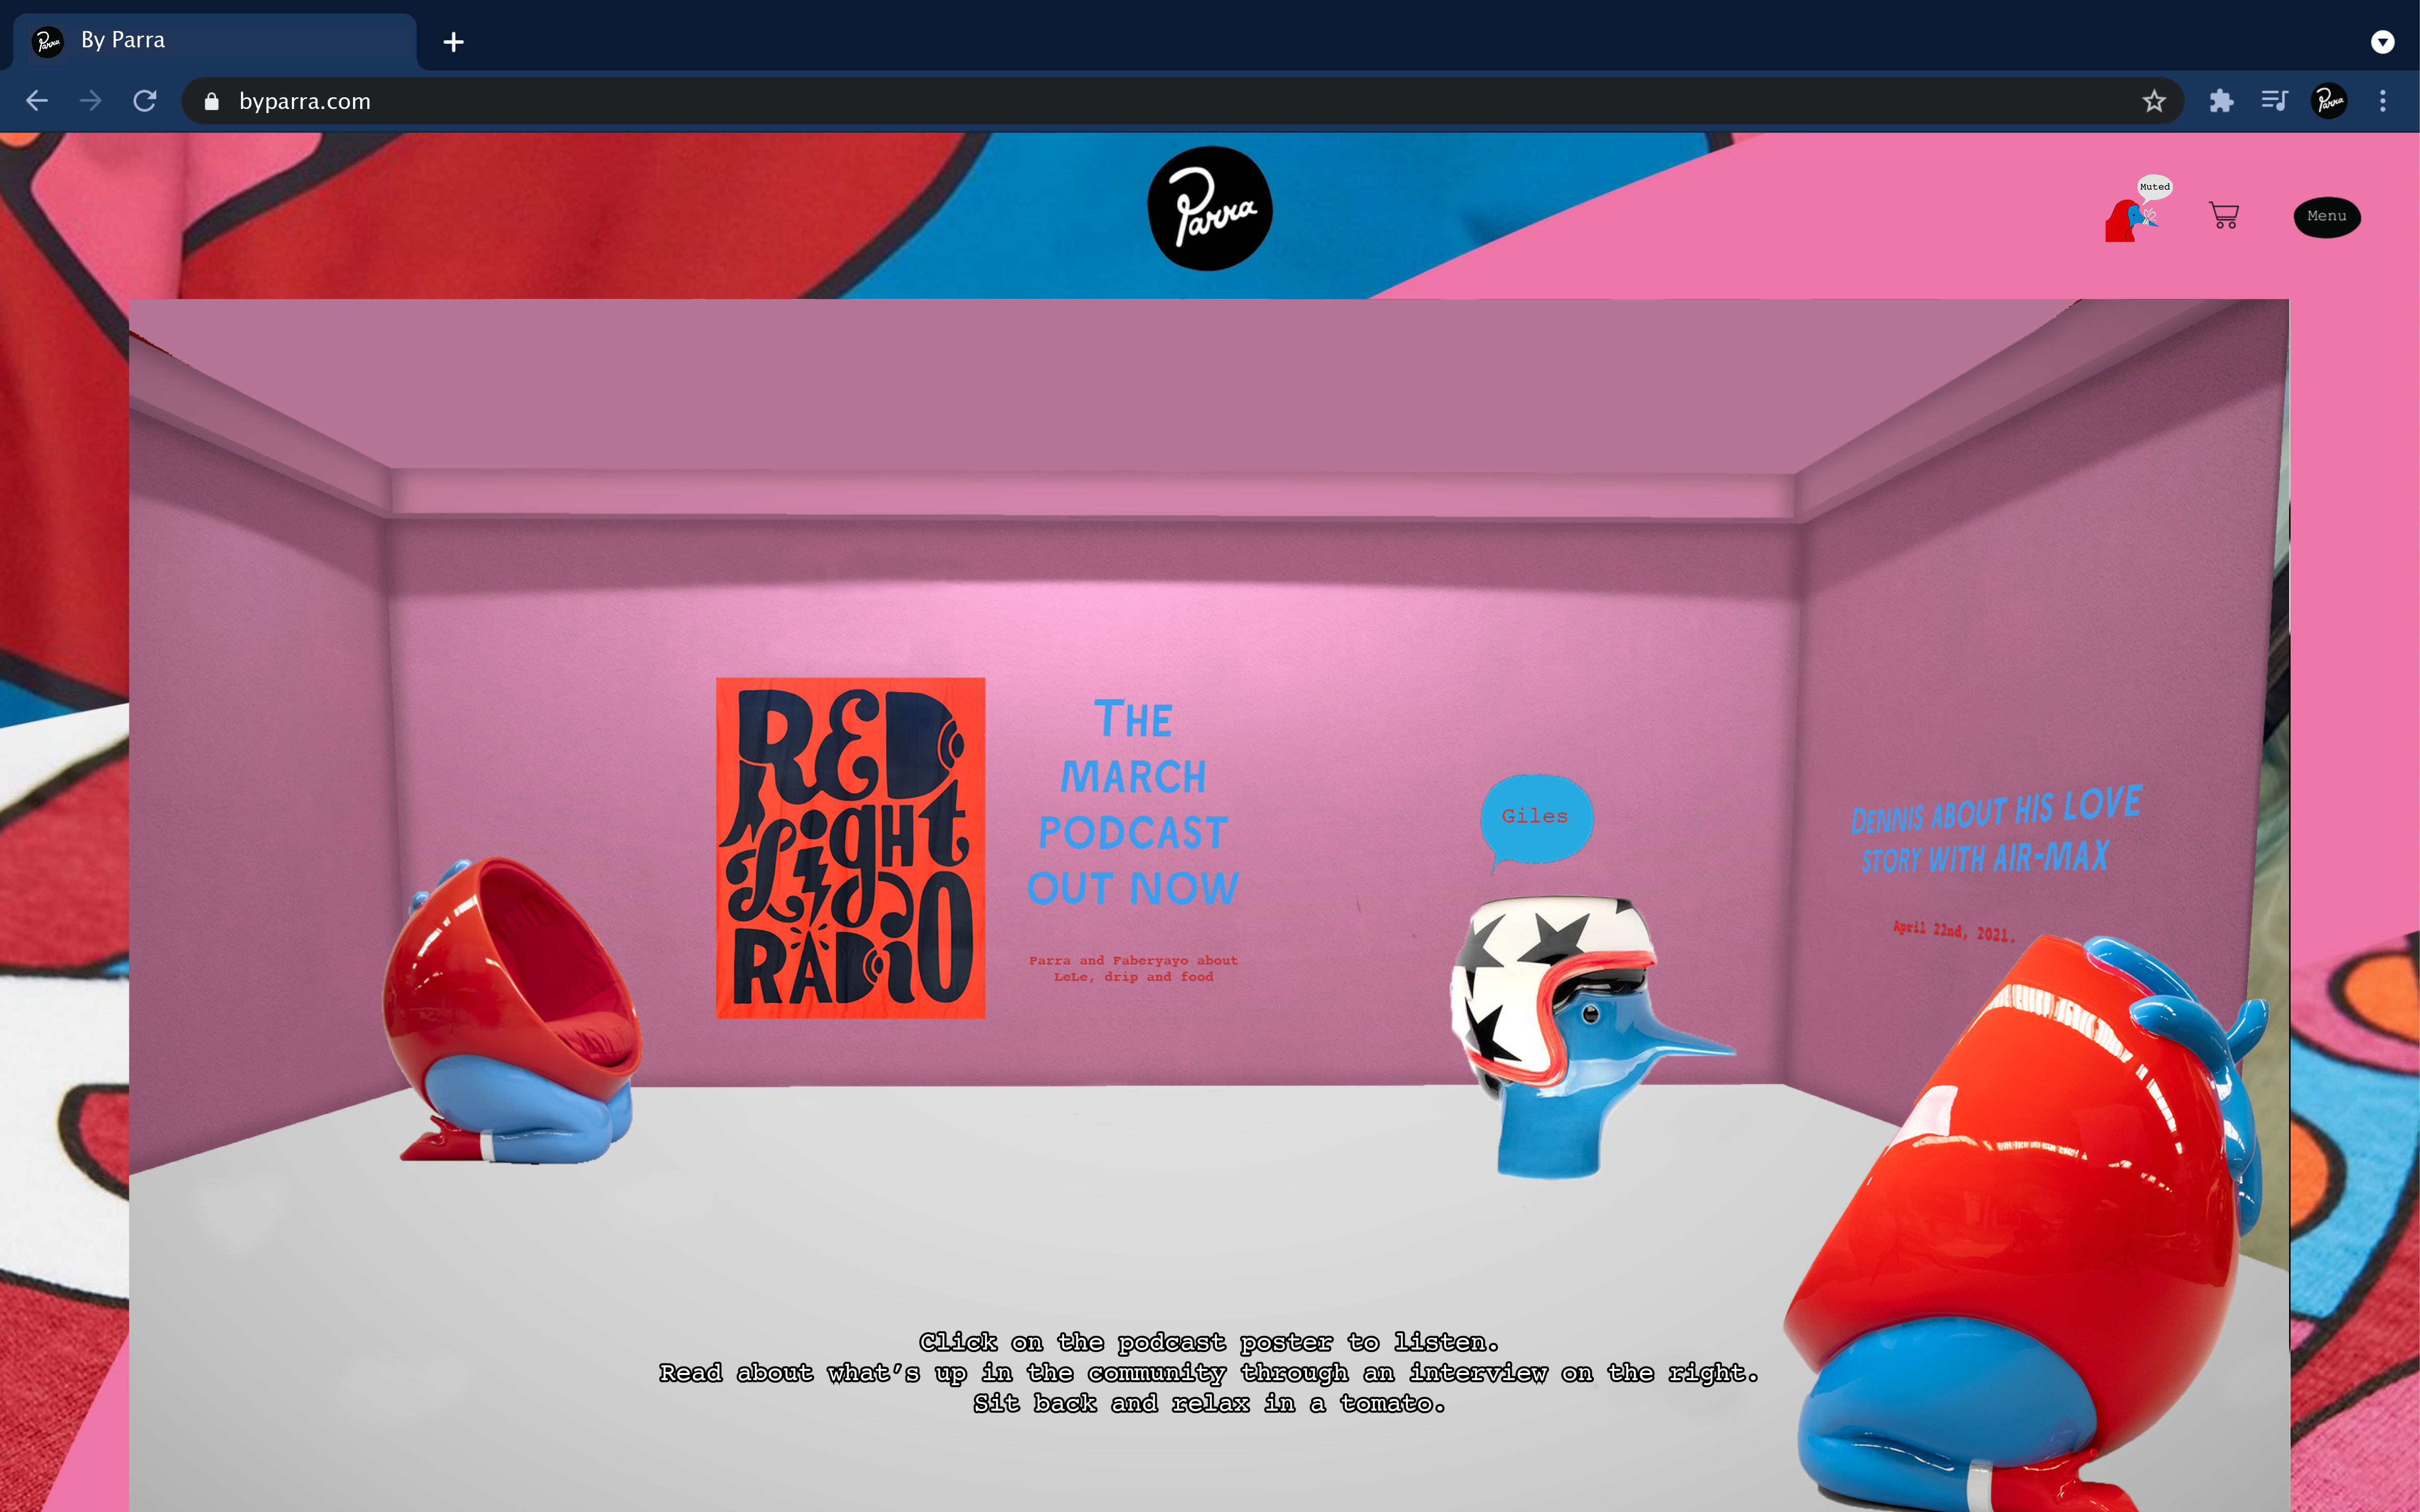Open a new browser tab
This screenshot has height=1512, width=2420.
point(453,42)
